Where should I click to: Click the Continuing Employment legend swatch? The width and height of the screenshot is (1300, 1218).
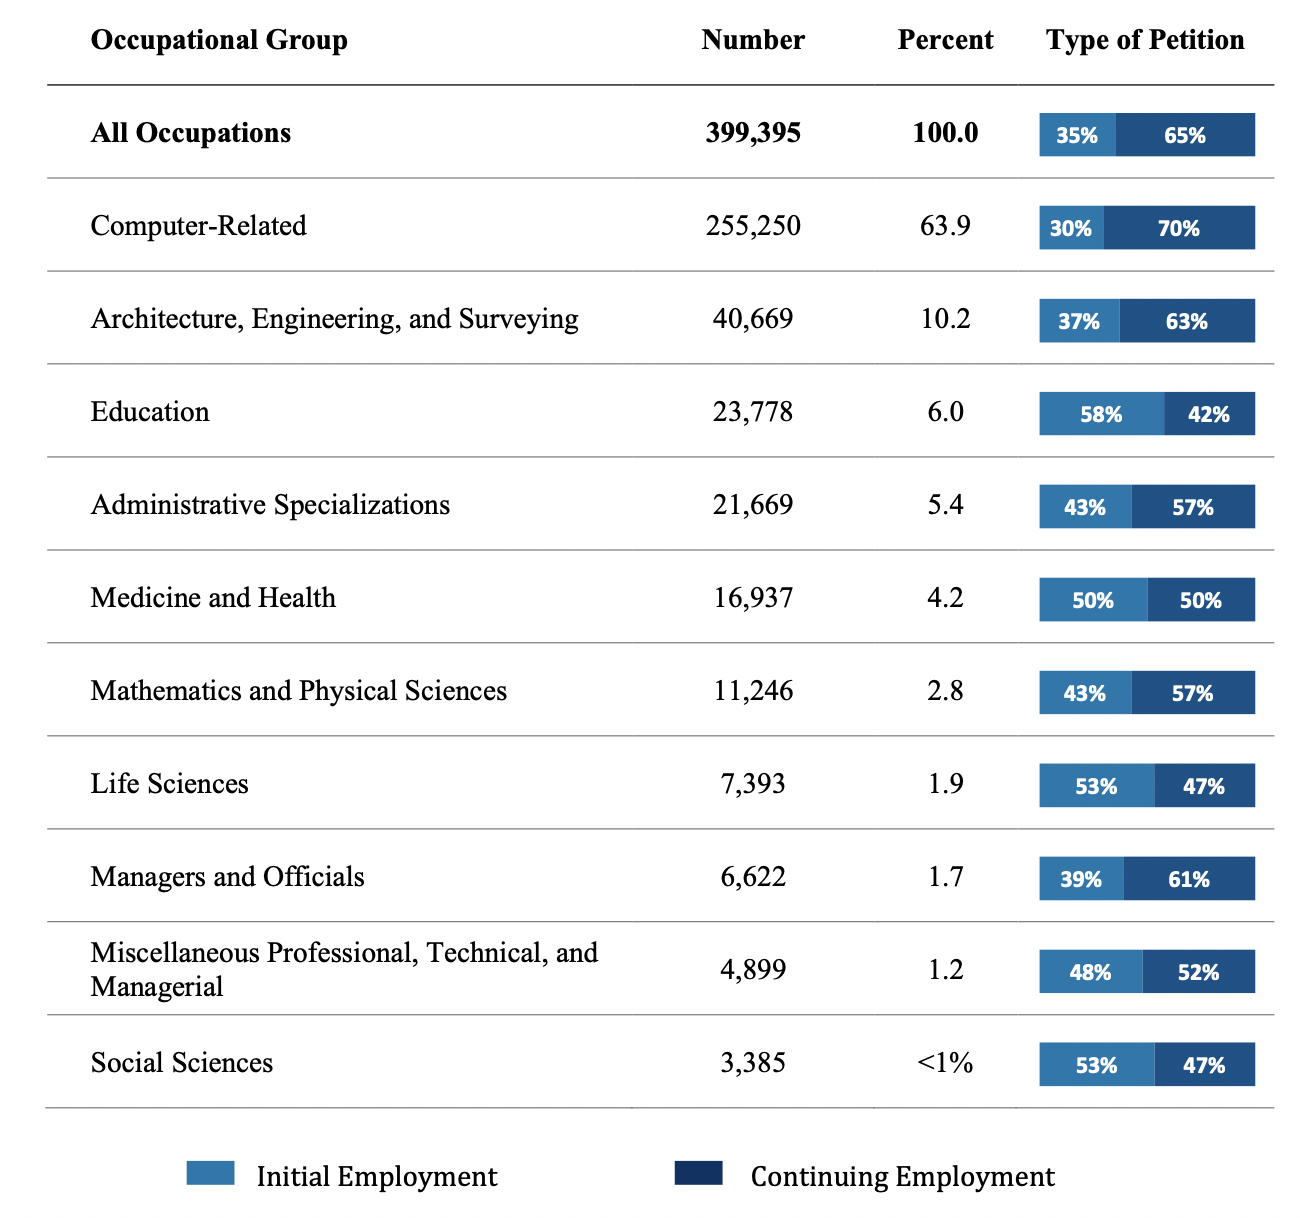click(698, 1173)
